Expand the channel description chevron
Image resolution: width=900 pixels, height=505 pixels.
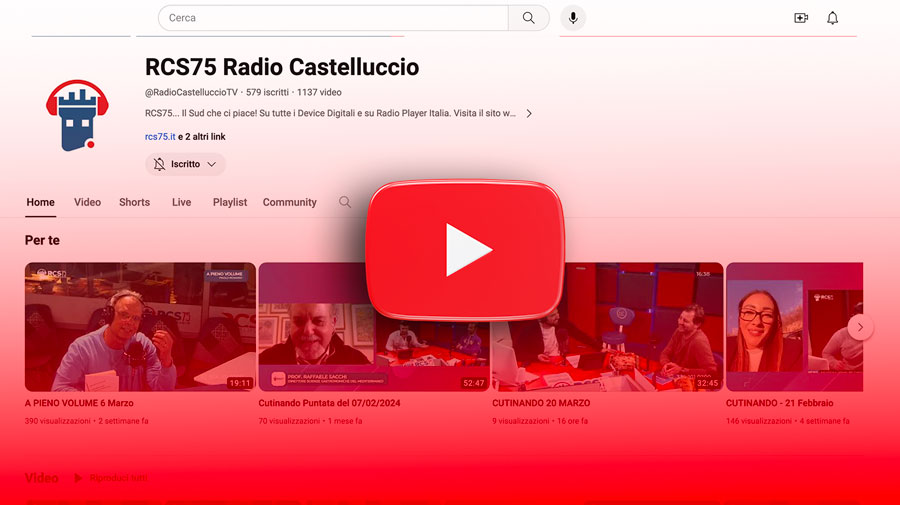[x=529, y=114]
